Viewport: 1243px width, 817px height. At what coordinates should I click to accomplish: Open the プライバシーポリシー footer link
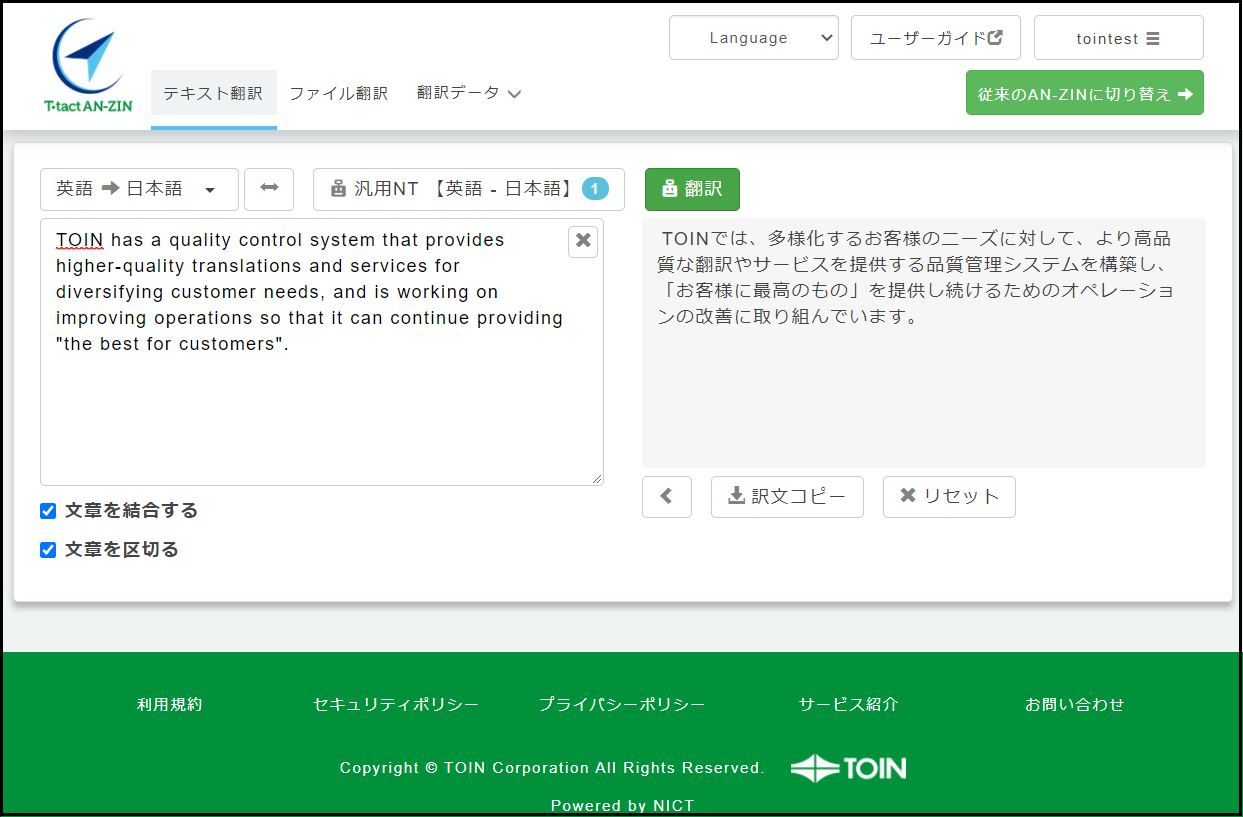(x=622, y=704)
